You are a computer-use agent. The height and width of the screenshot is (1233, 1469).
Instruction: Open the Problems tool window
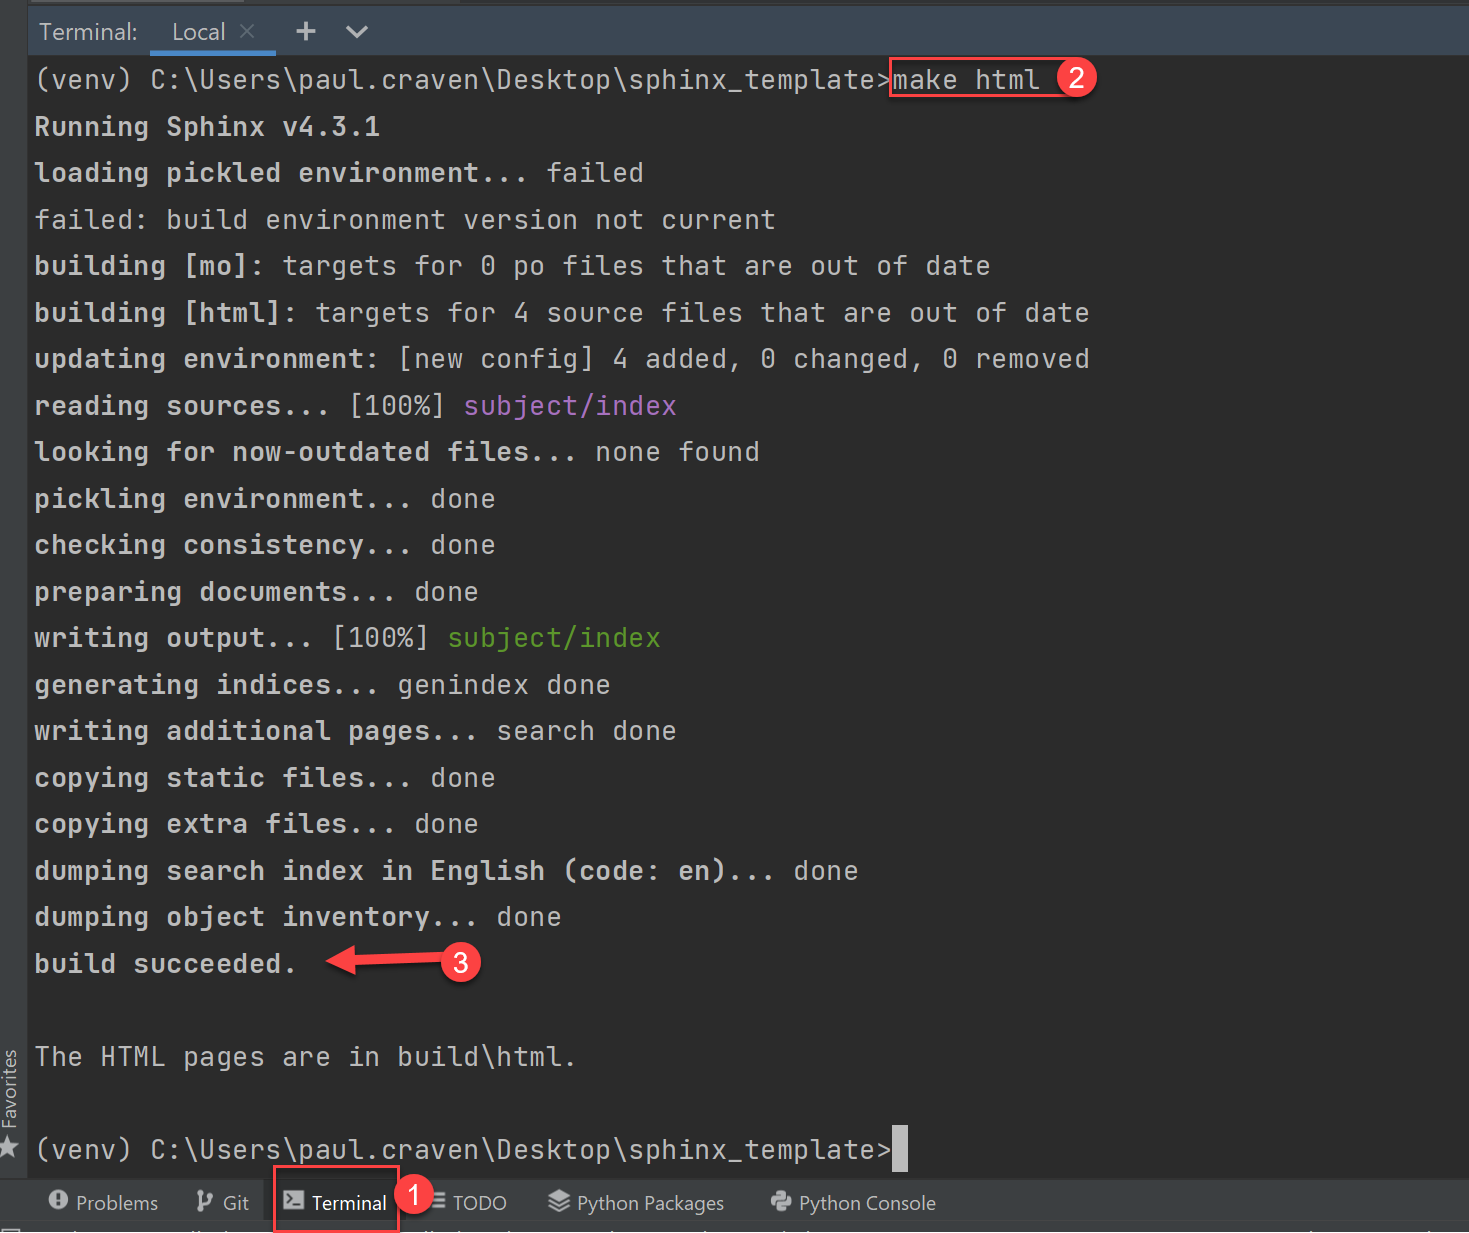coord(103,1202)
